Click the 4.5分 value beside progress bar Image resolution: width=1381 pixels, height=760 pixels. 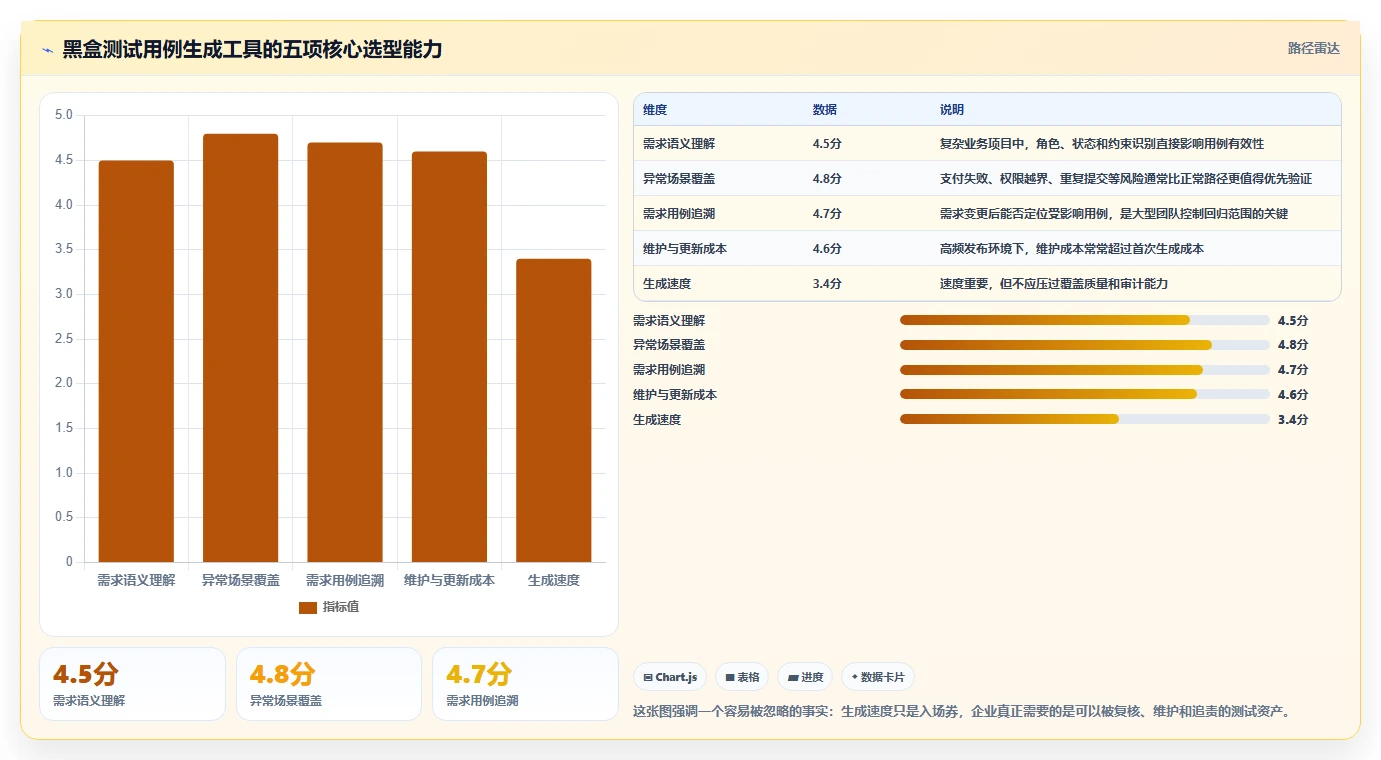[x=1293, y=320]
